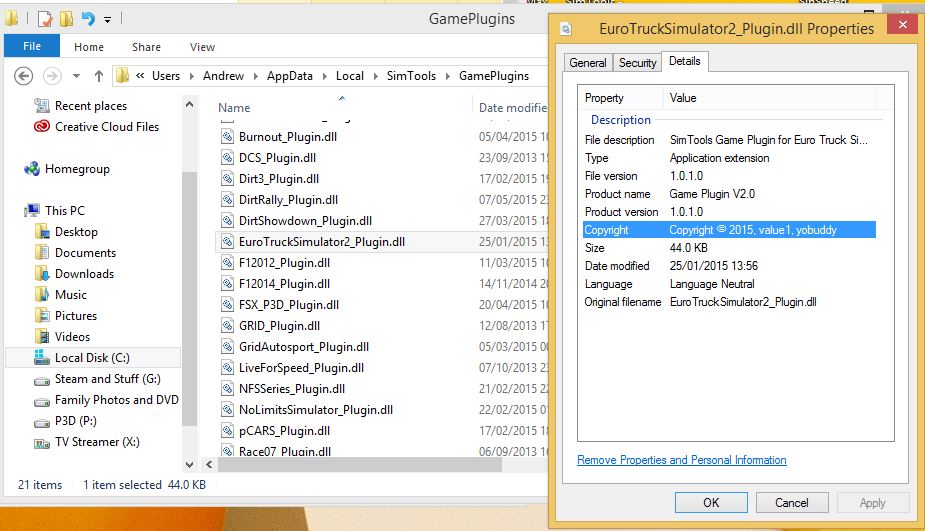The width and height of the screenshot is (925, 531).
Task: Click the DCS_Plugin.dll file icon
Action: 227,158
